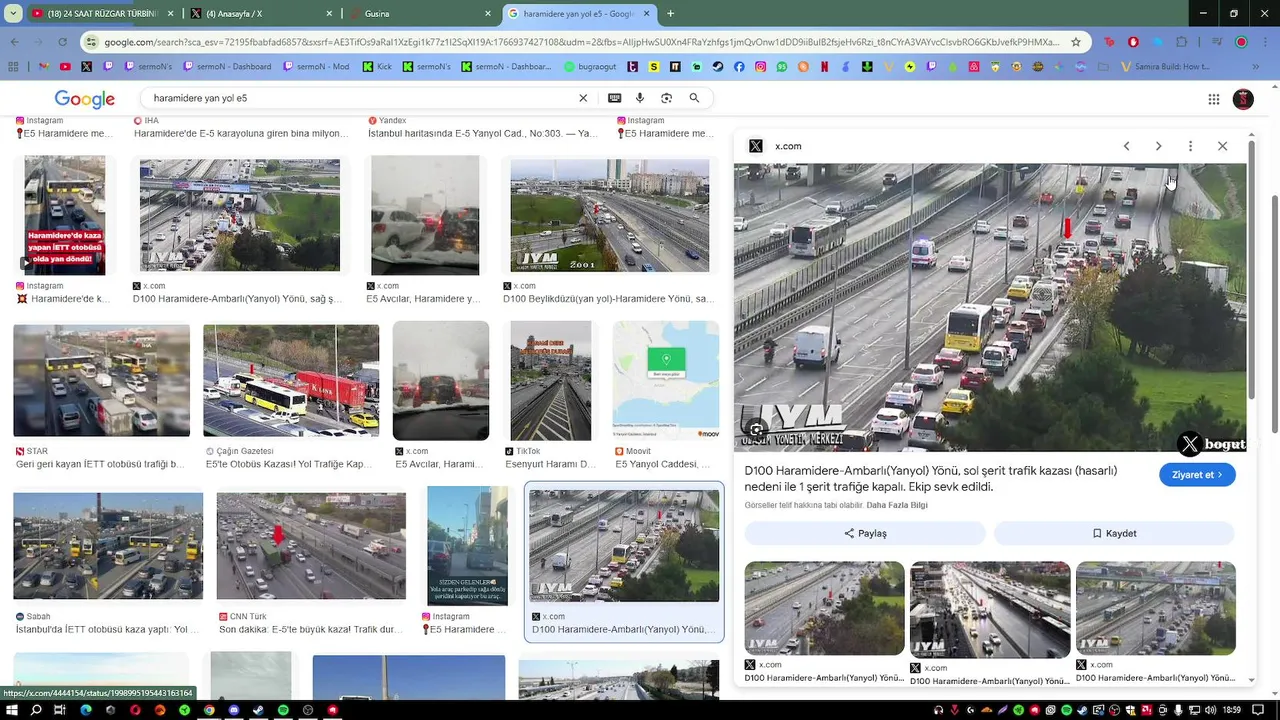
Task: Open 'Daha Fazla Bilgi' copyright link
Action: pyautogui.click(x=897, y=506)
